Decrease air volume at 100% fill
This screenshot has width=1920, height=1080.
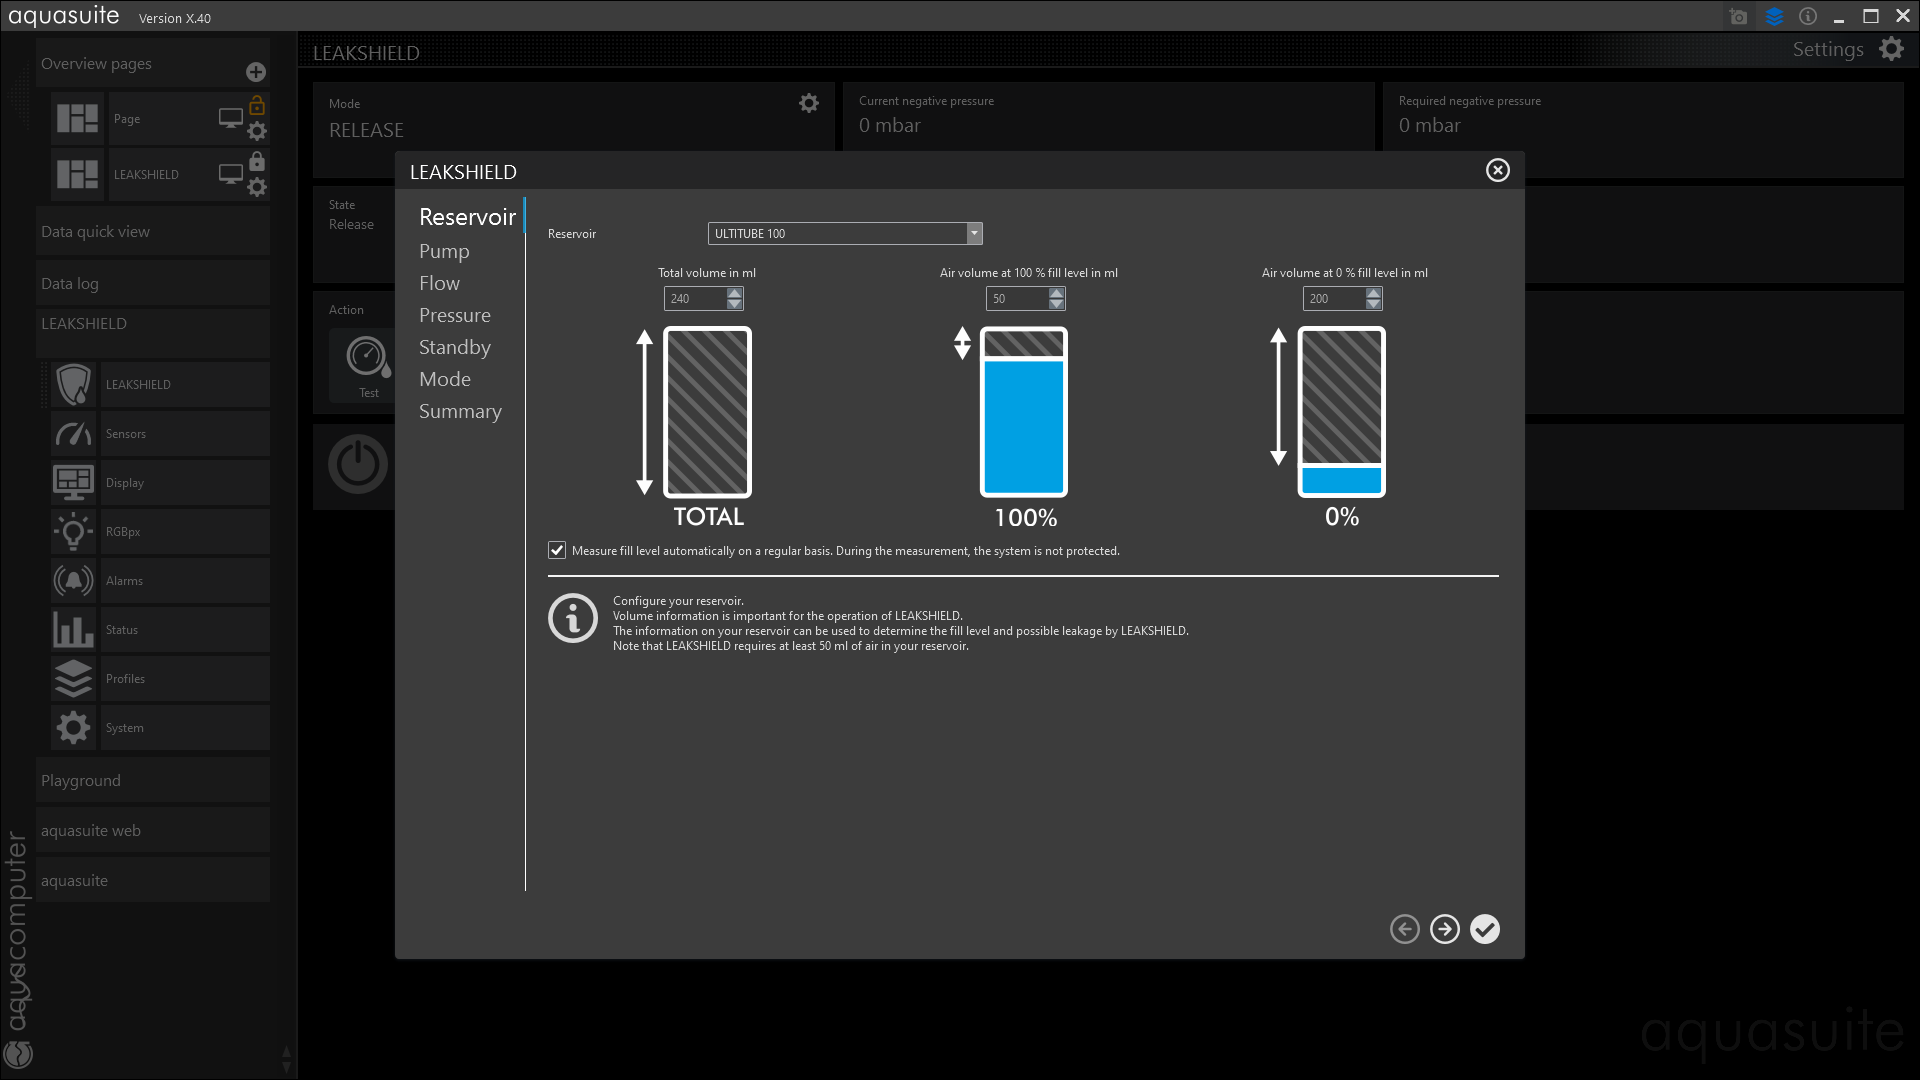1057,304
